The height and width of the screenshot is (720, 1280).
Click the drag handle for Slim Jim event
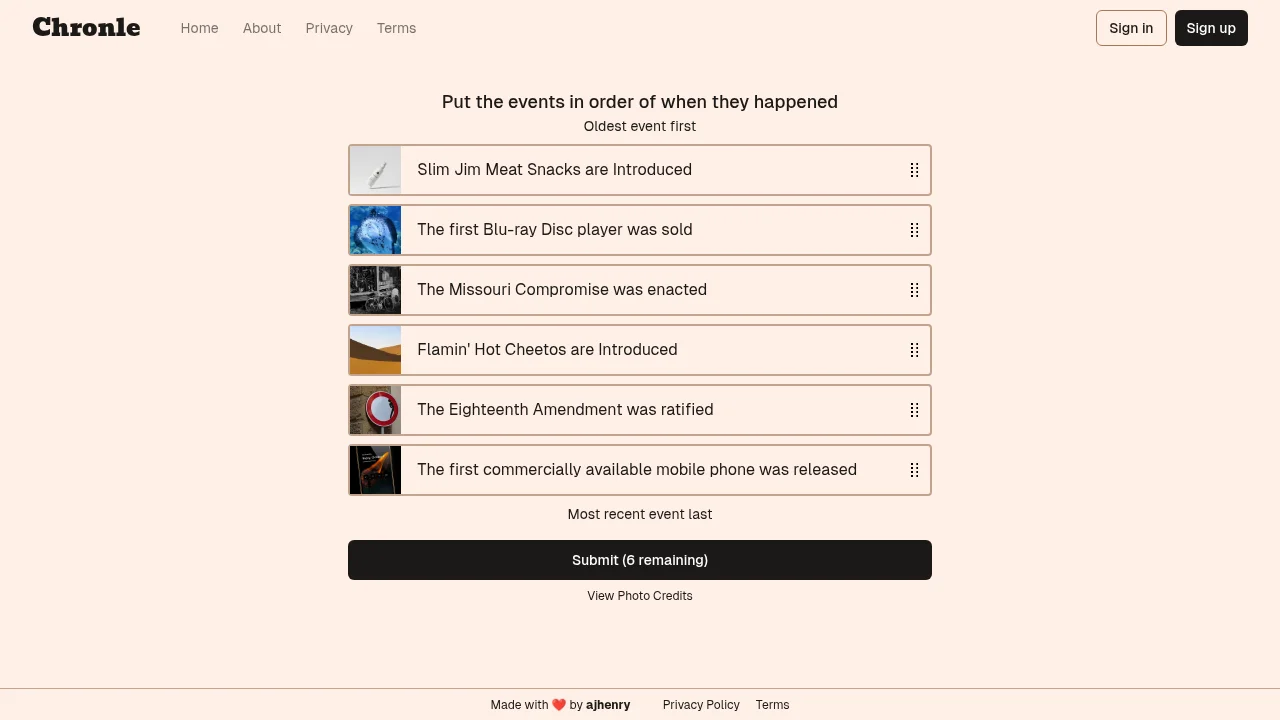(914, 170)
